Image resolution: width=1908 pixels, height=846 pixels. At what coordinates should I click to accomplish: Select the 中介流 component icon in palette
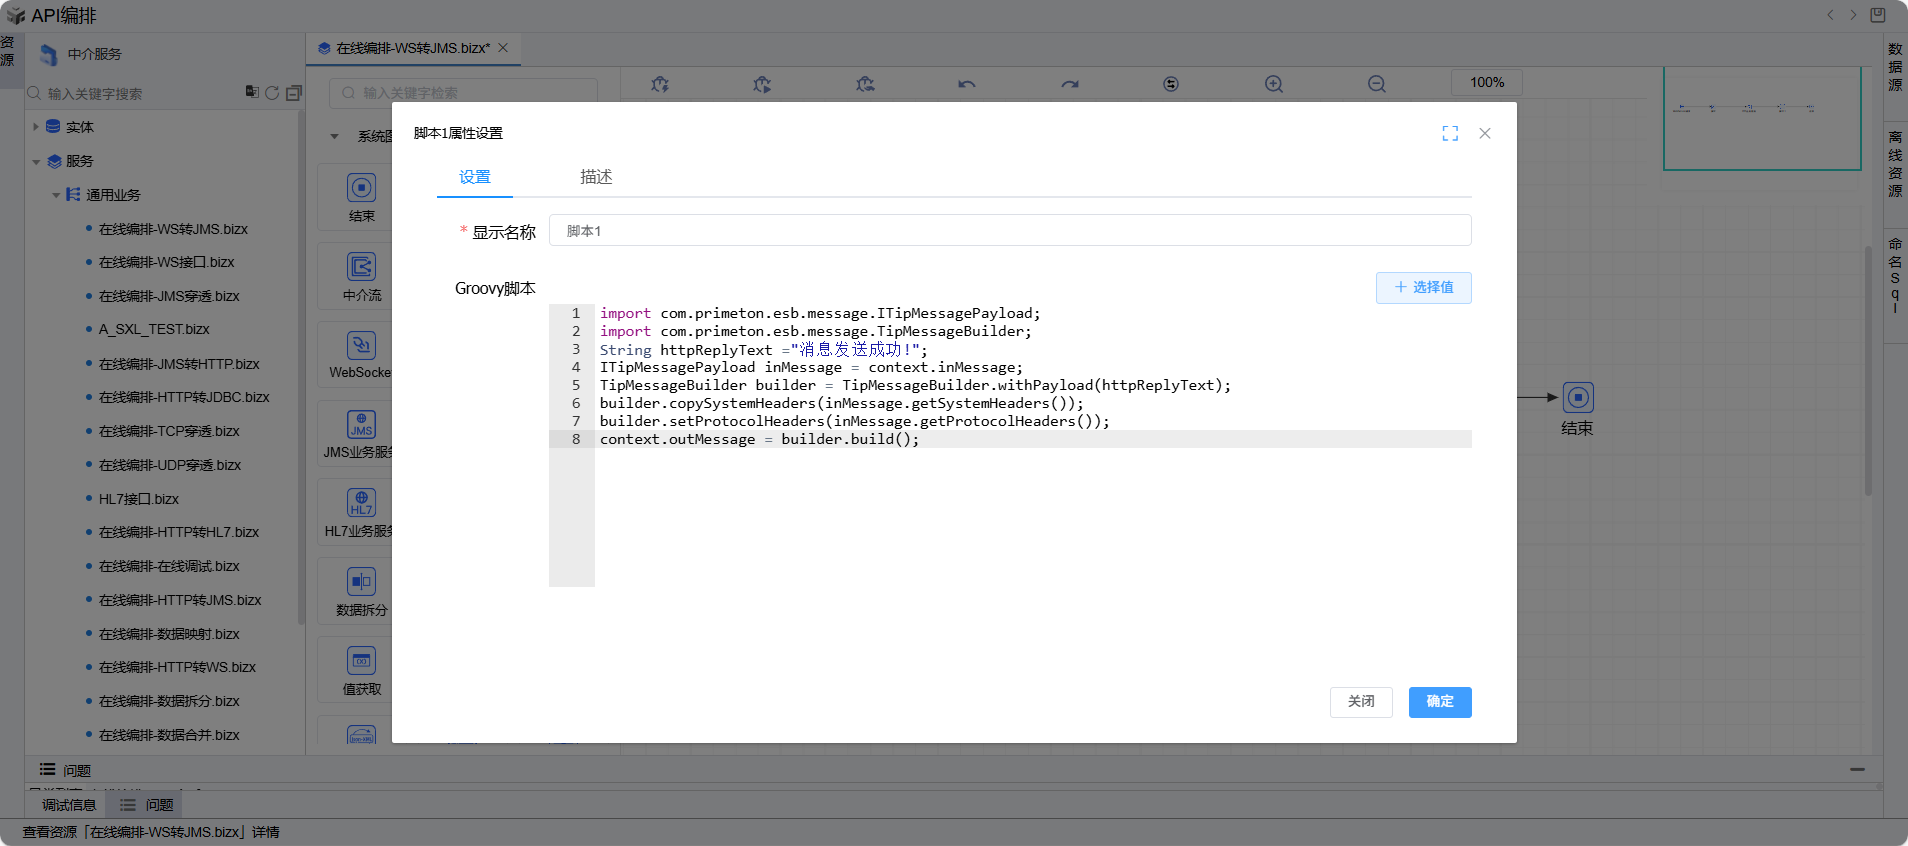[x=361, y=267]
